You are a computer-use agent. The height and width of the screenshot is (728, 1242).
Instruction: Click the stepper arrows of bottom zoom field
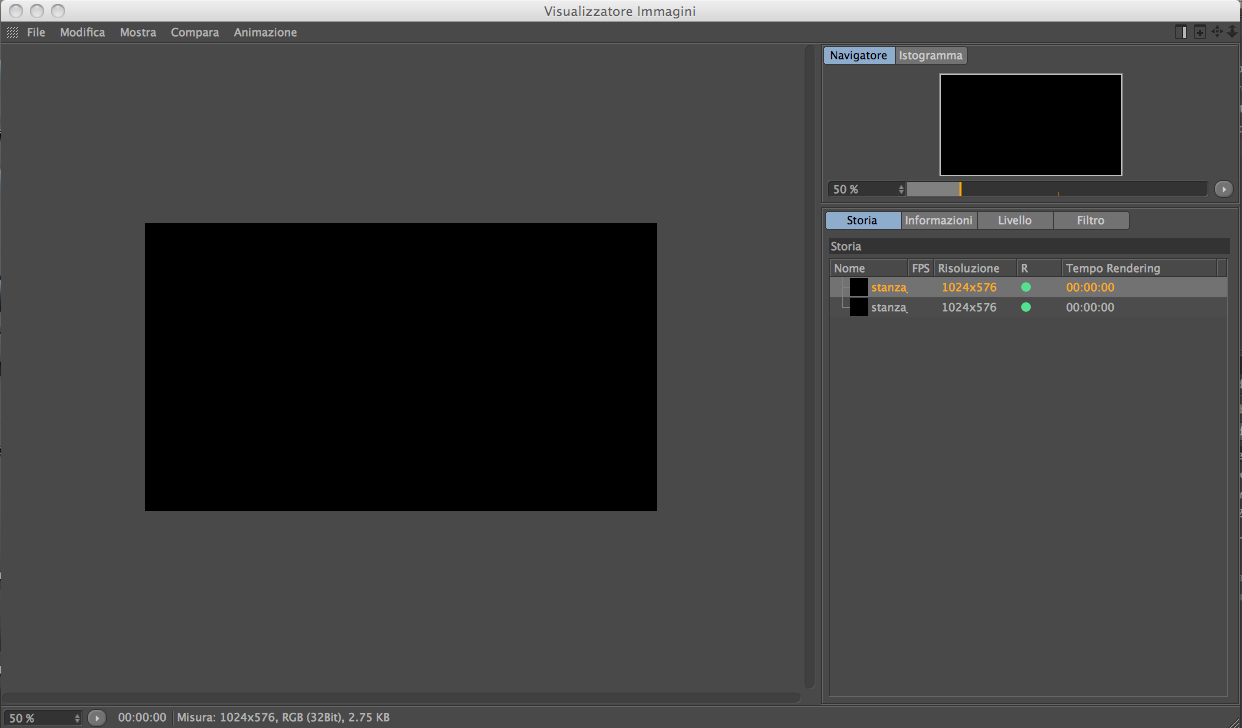[x=78, y=718]
